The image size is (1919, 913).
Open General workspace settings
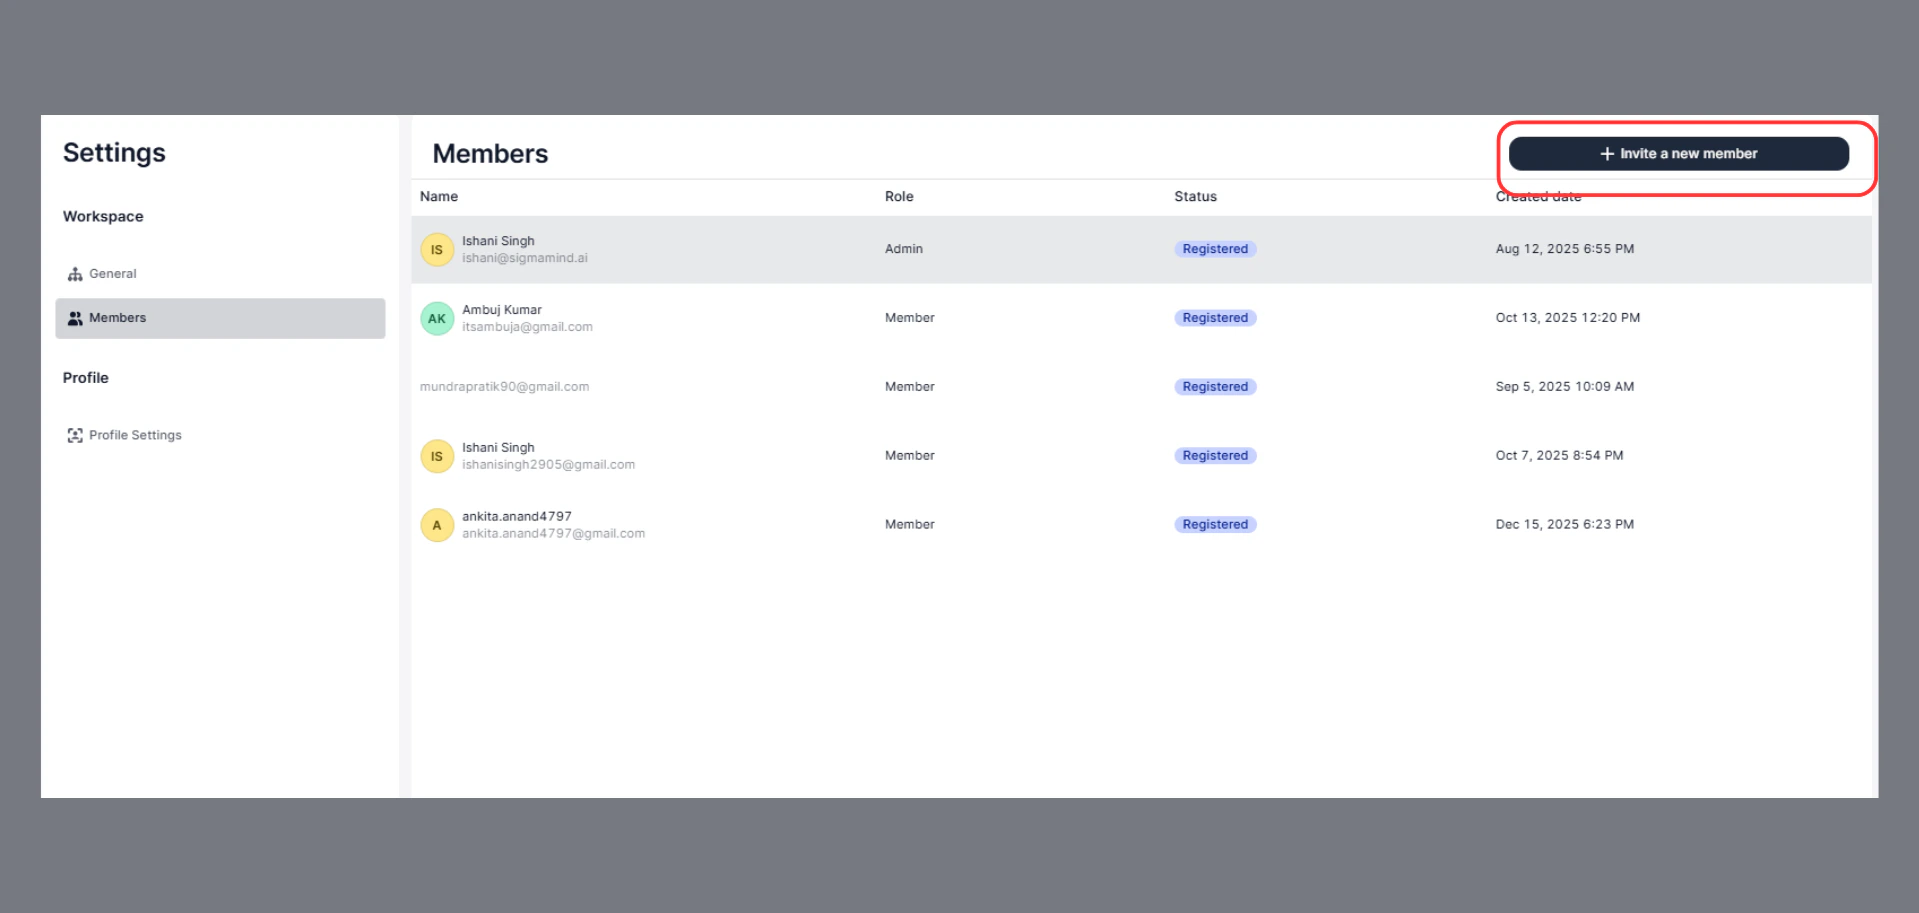[x=112, y=274]
